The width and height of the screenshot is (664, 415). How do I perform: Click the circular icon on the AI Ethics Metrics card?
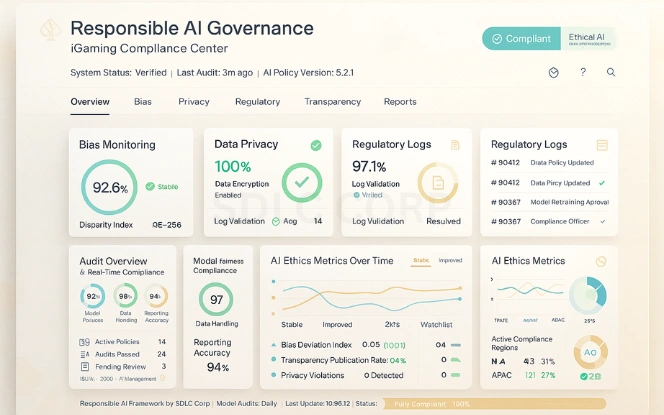click(601, 261)
